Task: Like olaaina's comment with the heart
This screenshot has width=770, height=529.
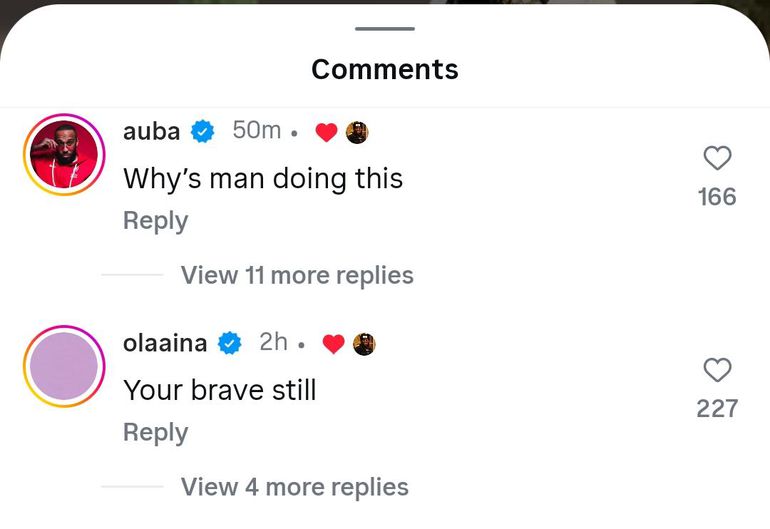Action: tap(717, 370)
